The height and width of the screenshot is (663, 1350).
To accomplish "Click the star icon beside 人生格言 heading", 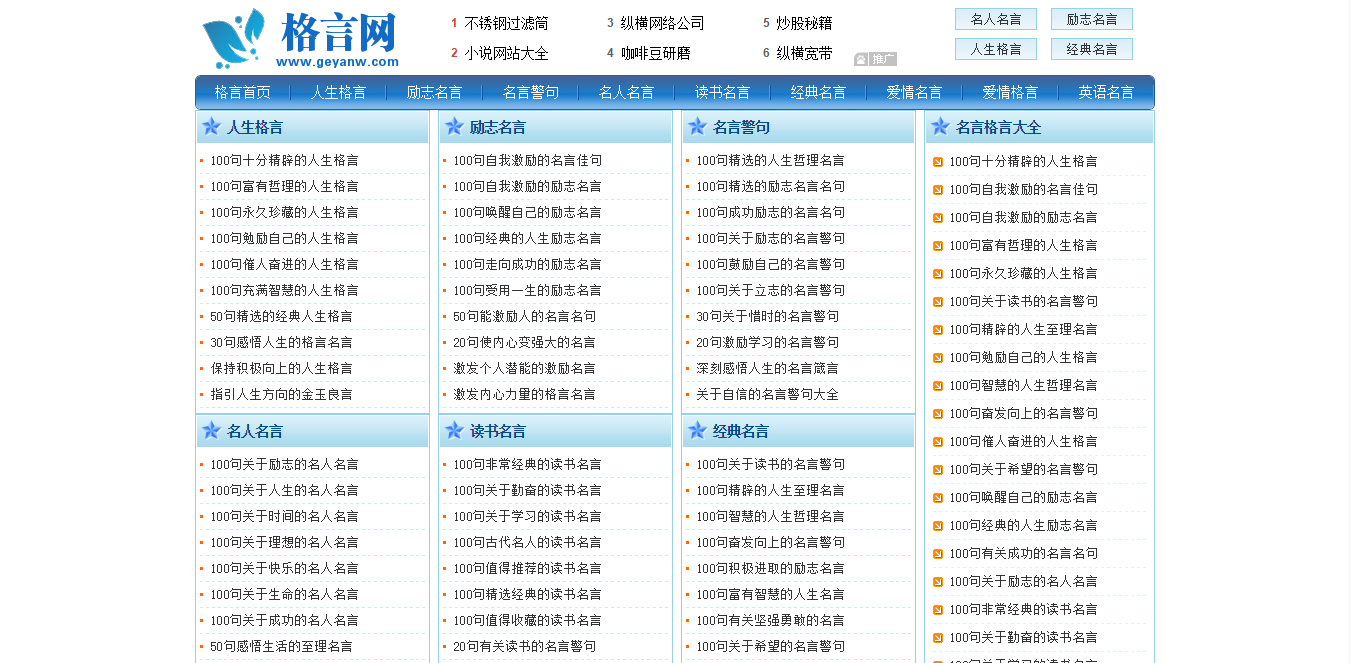I will [x=211, y=127].
